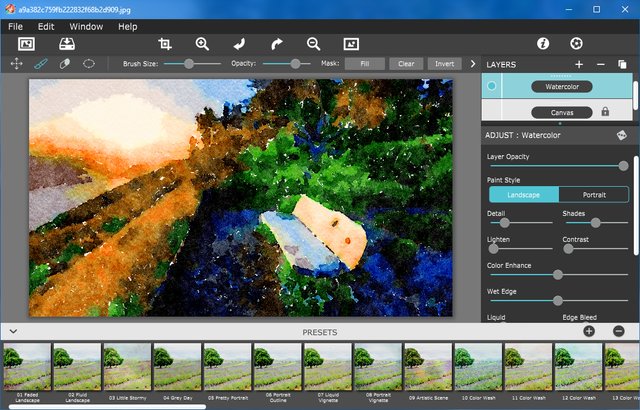Screen dimensions: 640x410
Task: Open the Edit menu
Action: coord(46,26)
